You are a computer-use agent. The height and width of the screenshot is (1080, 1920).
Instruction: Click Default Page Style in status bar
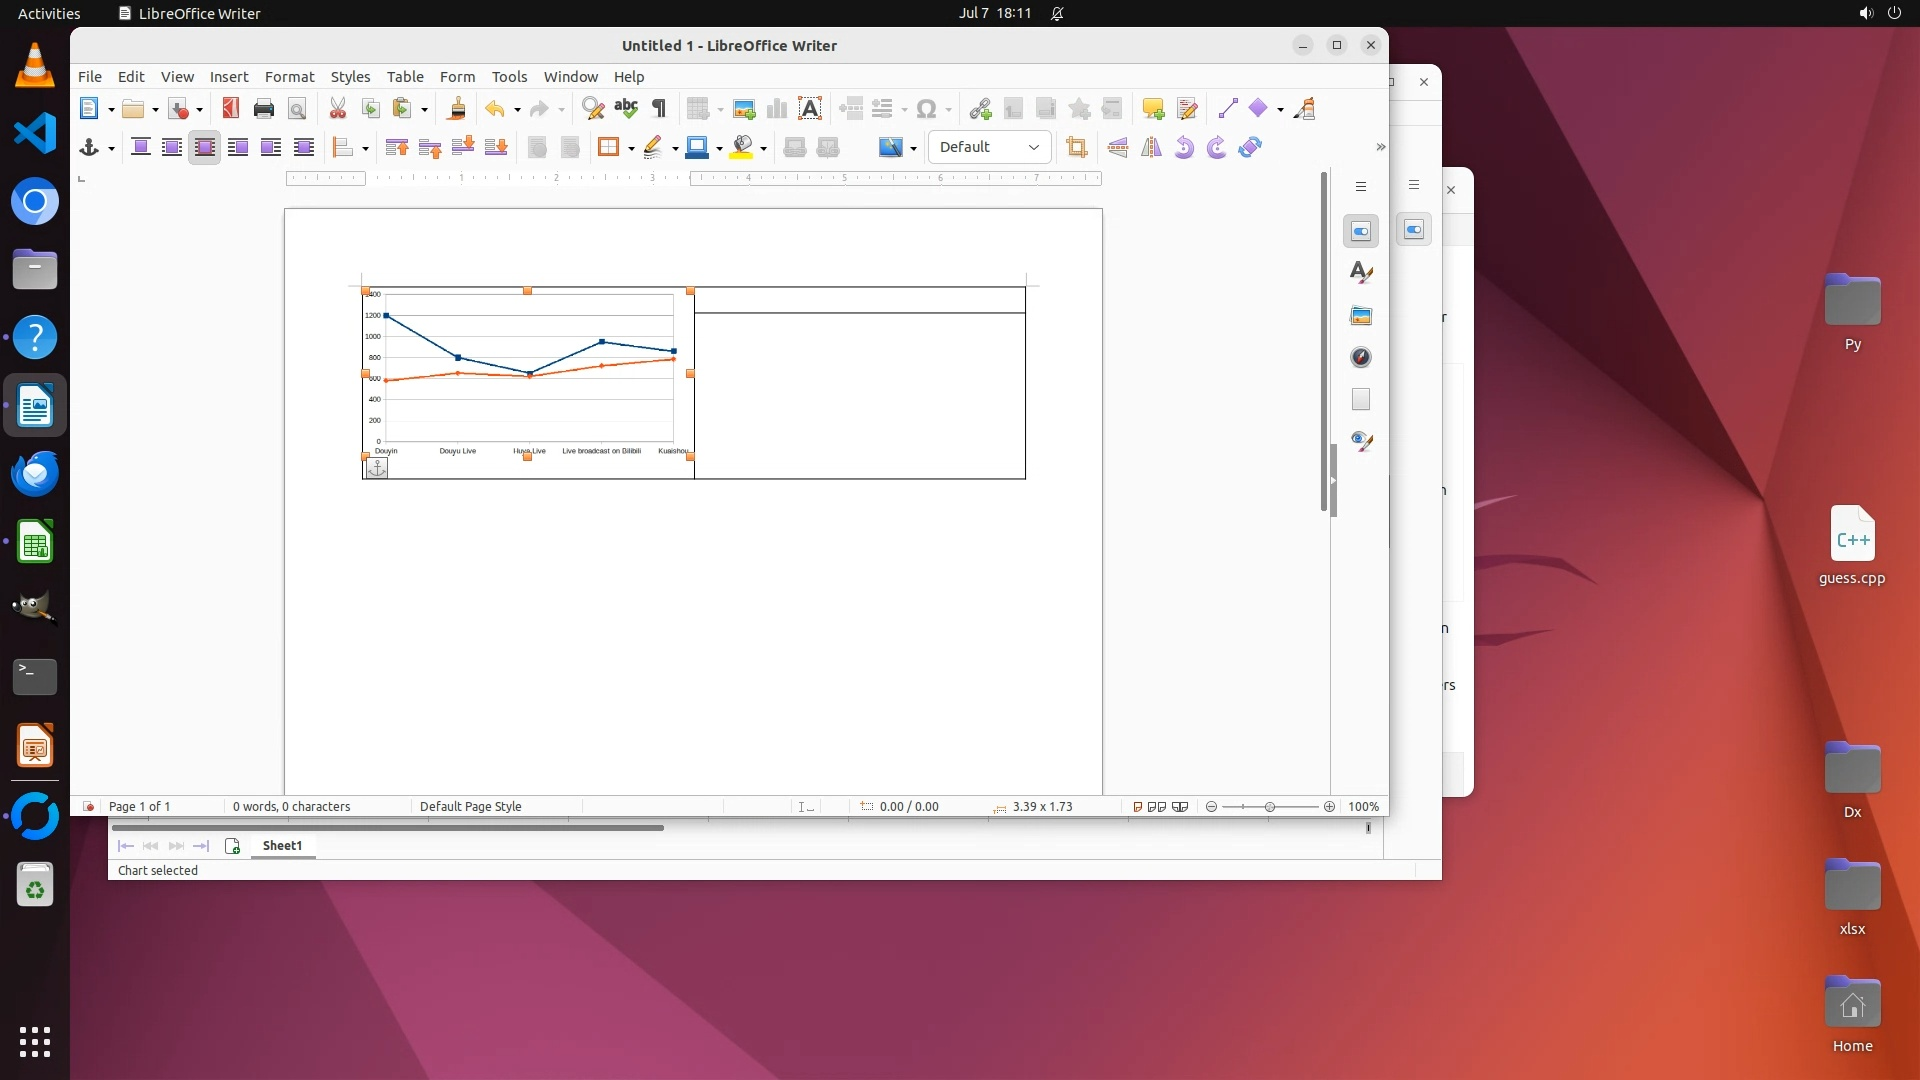coord(471,807)
